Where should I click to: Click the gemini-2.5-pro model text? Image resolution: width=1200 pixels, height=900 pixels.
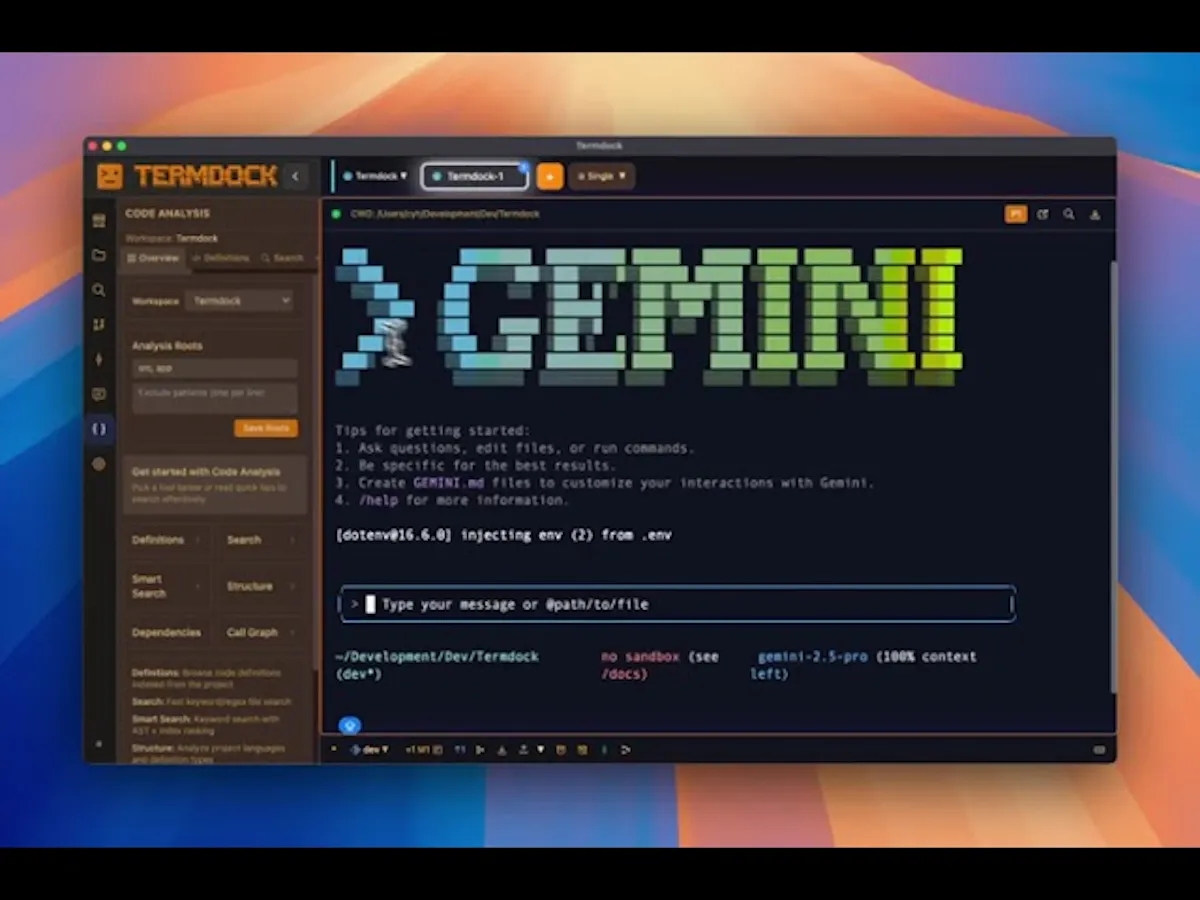(x=813, y=657)
